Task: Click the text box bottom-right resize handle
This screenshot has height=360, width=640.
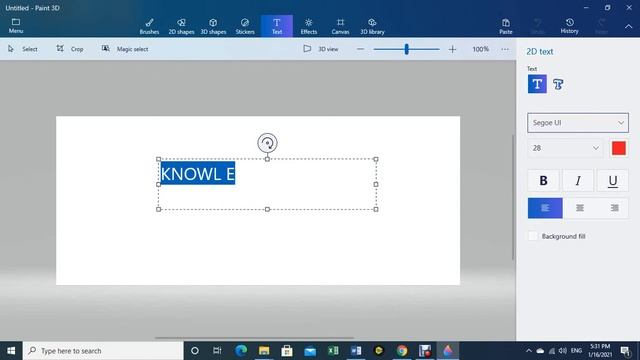Action: pyautogui.click(x=376, y=209)
